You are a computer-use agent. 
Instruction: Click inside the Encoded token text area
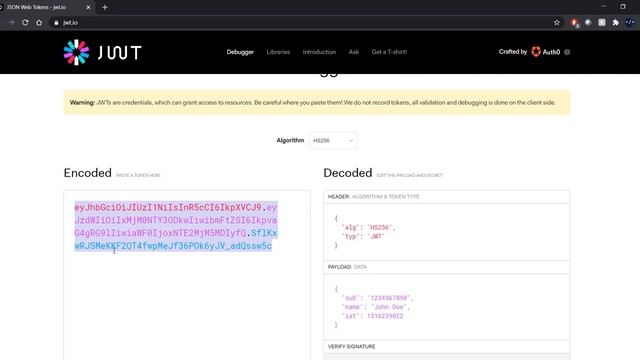pyautogui.click(x=187, y=276)
